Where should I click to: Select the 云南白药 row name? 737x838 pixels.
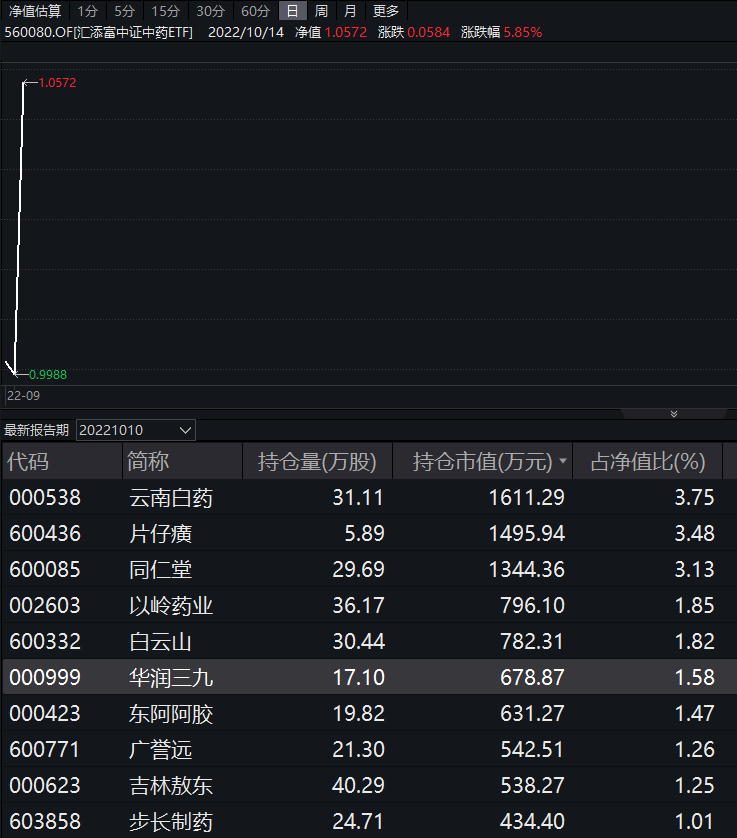[171, 498]
